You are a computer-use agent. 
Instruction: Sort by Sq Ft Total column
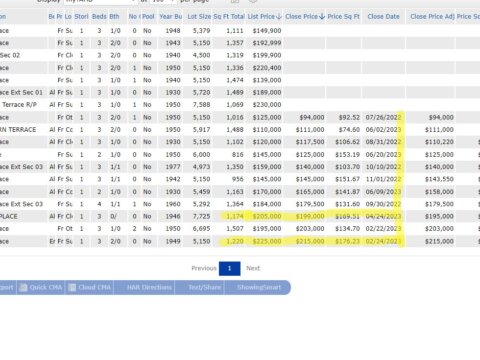tap(229, 16)
